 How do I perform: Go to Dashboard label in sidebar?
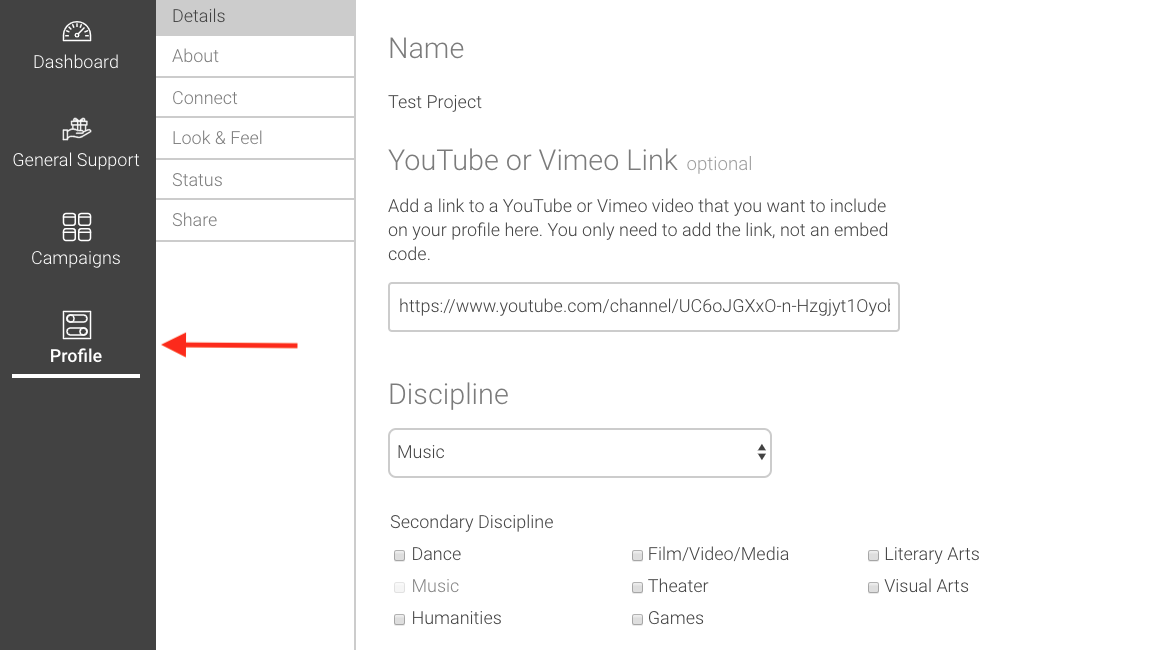(x=76, y=62)
